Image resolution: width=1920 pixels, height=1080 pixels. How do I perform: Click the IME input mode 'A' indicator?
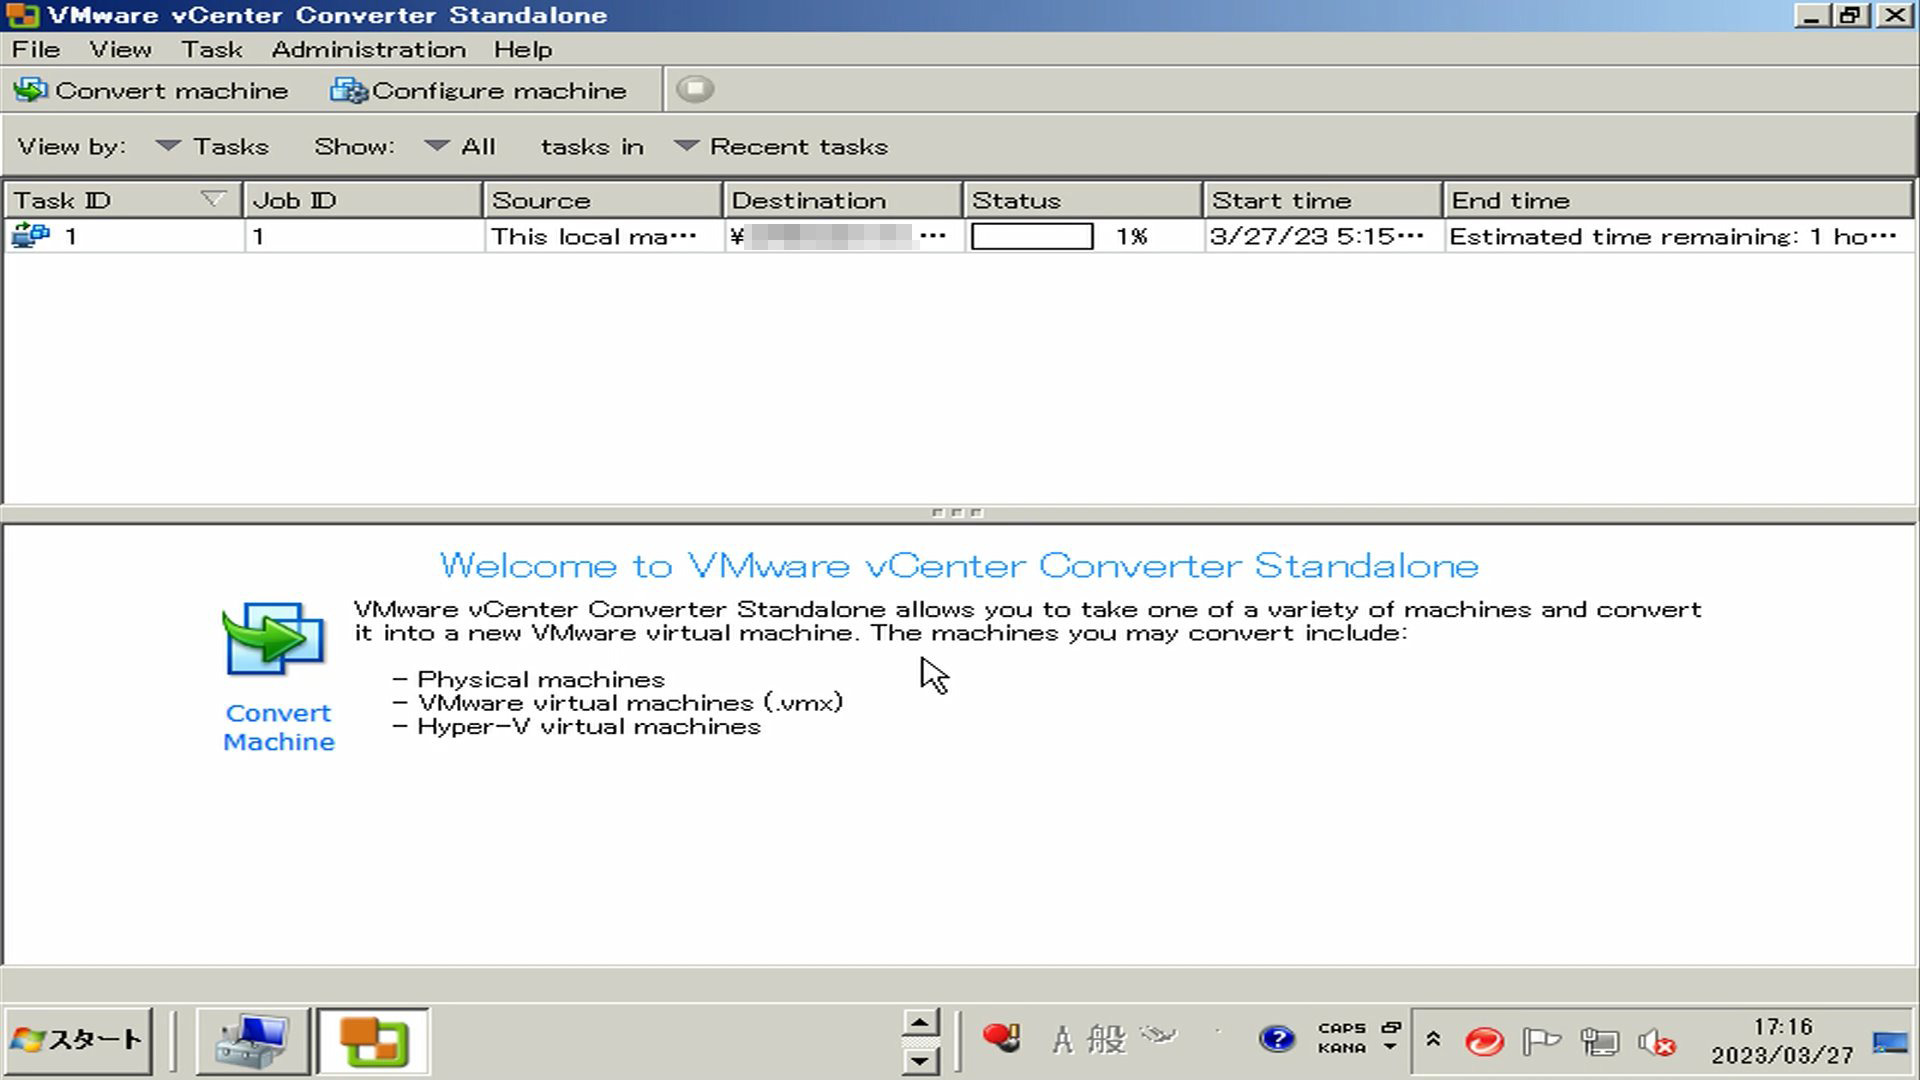1062,1041
